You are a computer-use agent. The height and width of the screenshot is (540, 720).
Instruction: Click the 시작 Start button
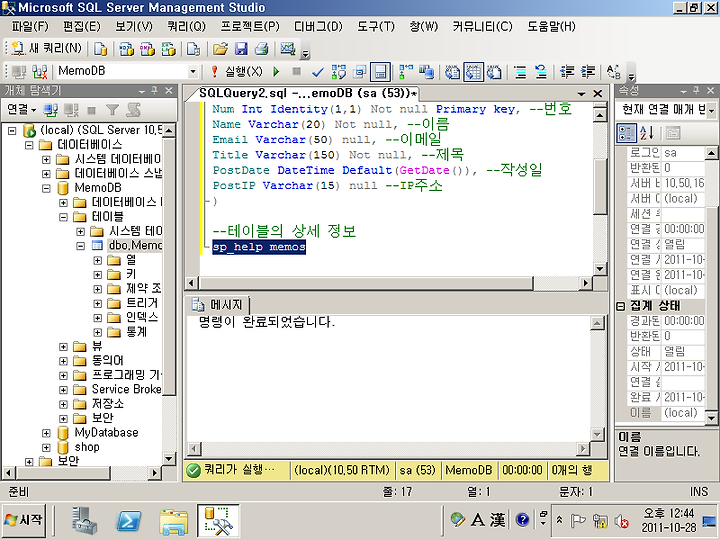point(24,520)
